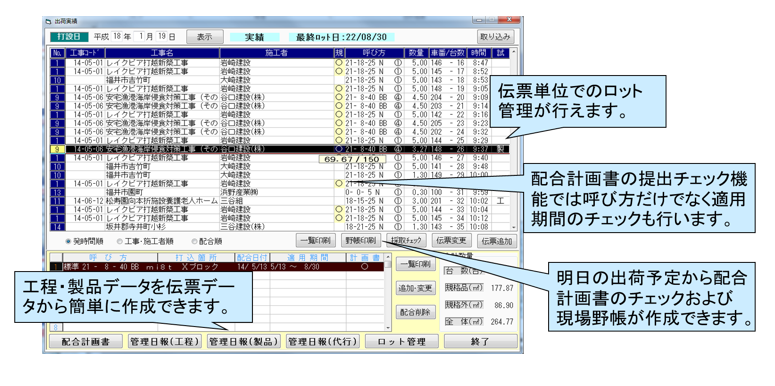Open 野帳印刷 printing

361,241
